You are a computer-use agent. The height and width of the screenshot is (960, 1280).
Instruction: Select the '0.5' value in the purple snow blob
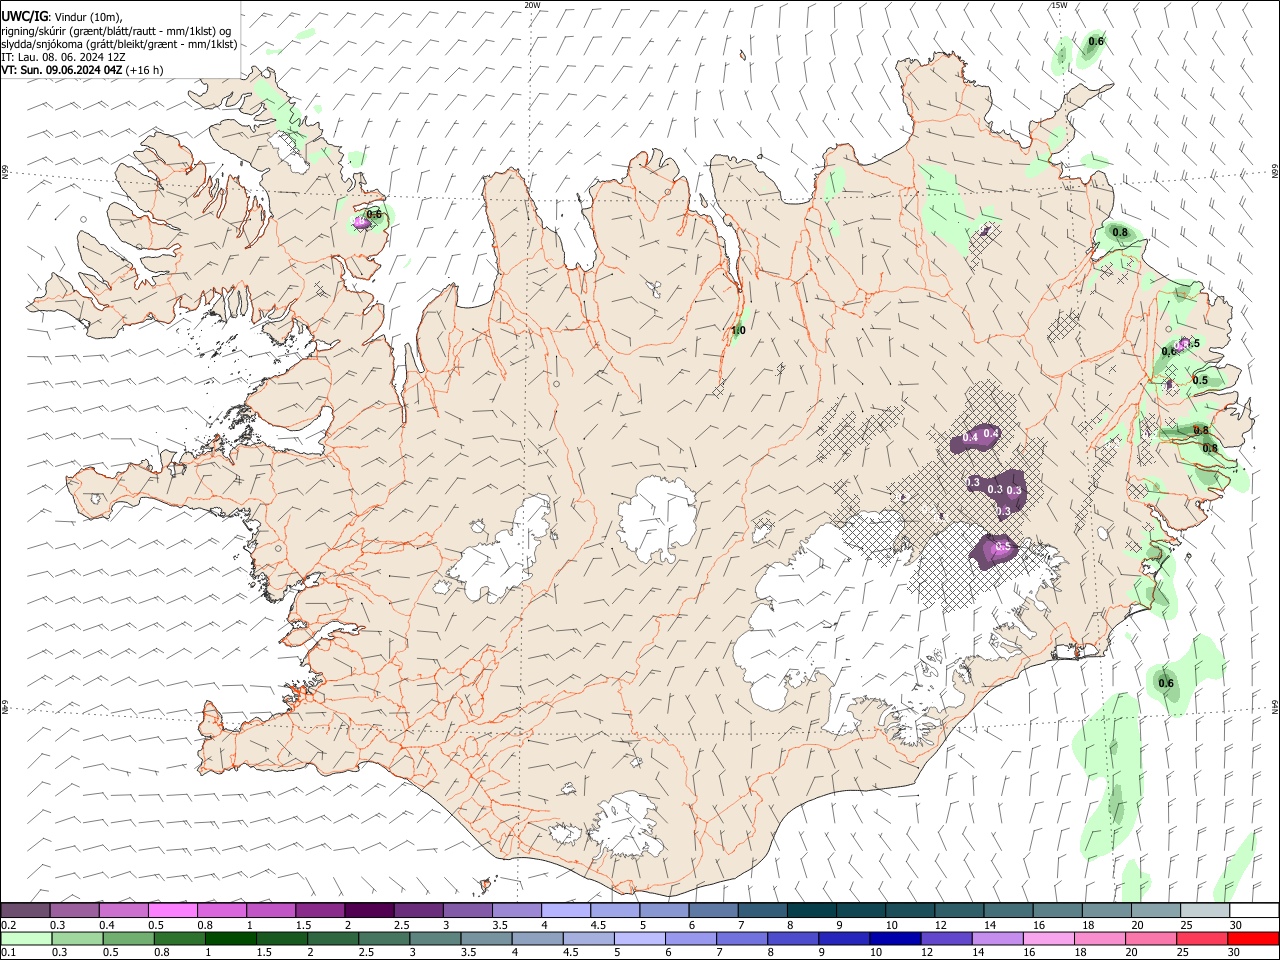pyautogui.click(x=1004, y=546)
